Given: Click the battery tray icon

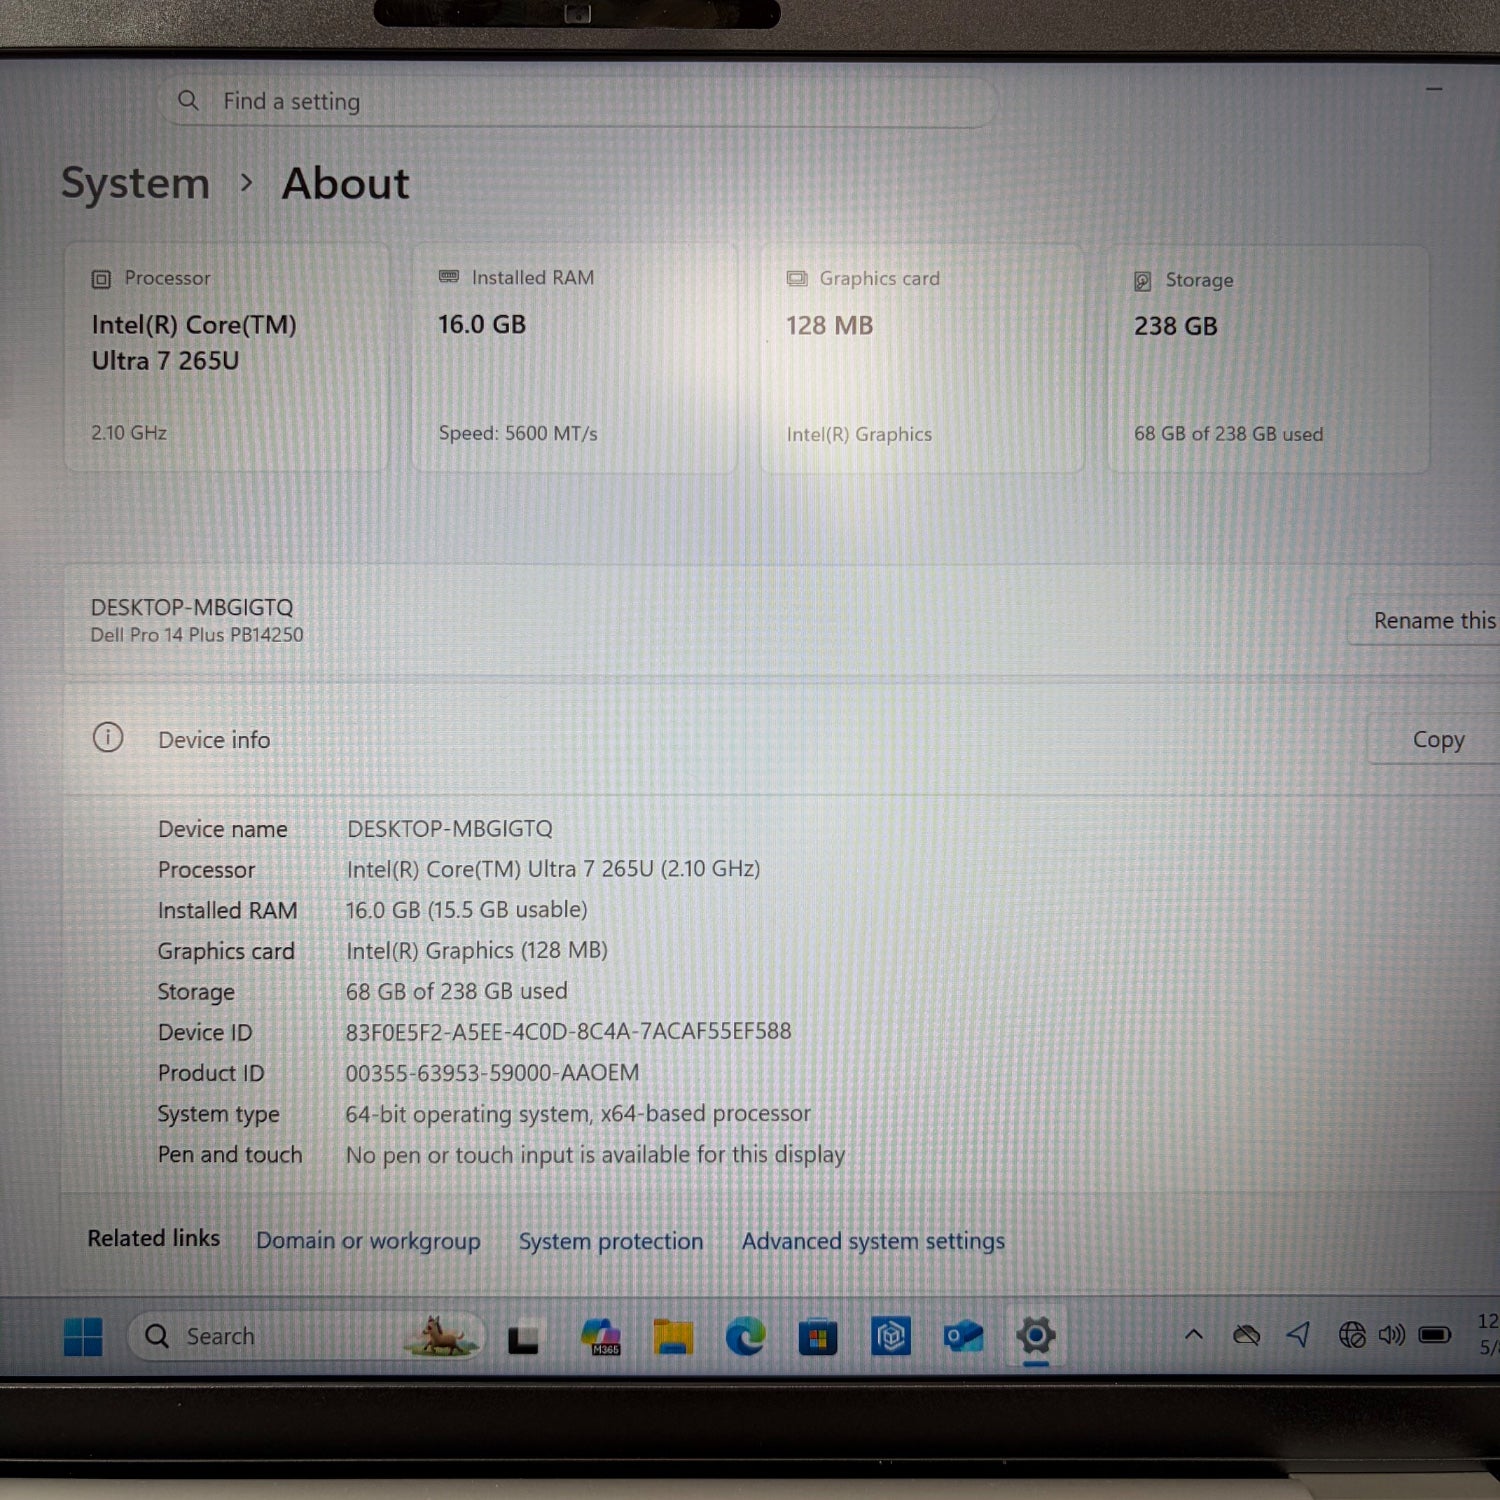Looking at the screenshot, I should pyautogui.click(x=1435, y=1335).
